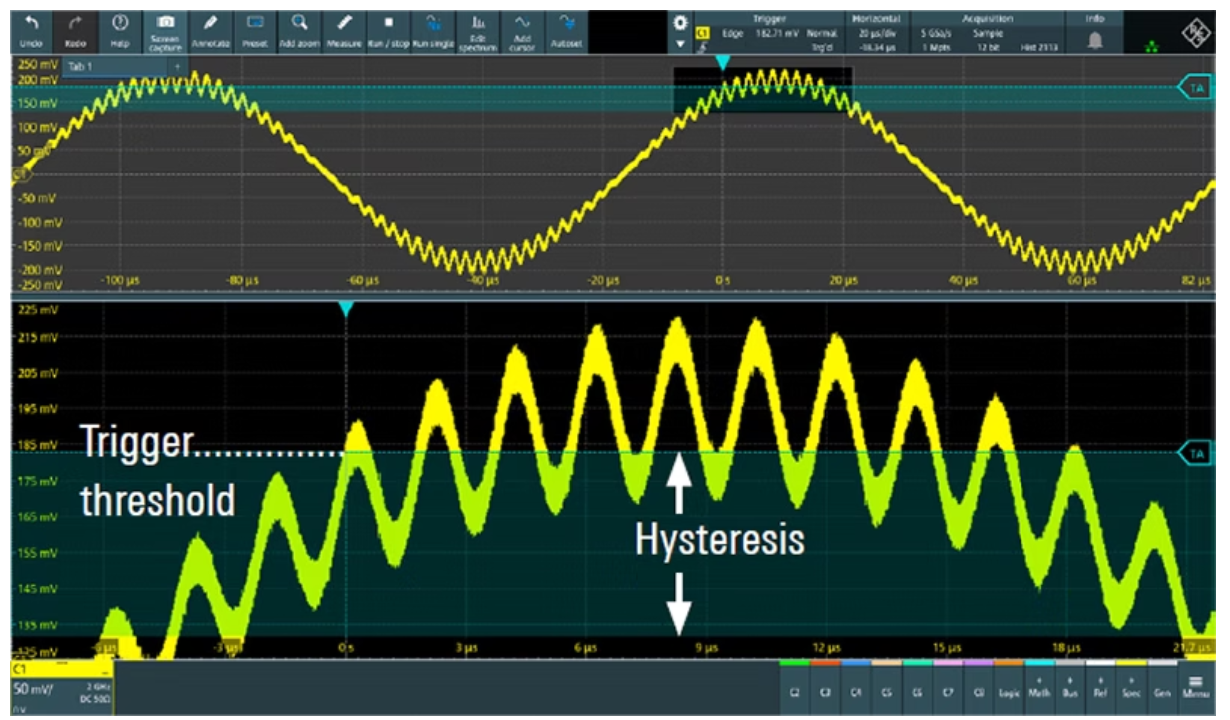Expand the settings gear dropdown arrow
The height and width of the screenshot is (720, 1230).
pos(681,45)
